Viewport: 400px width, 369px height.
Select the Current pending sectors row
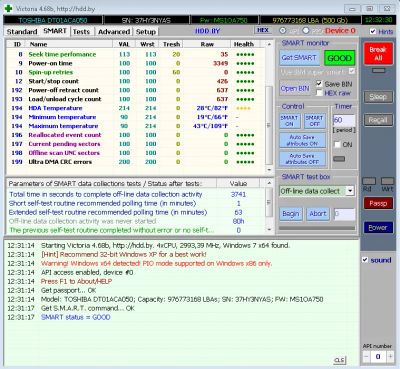[136, 144]
